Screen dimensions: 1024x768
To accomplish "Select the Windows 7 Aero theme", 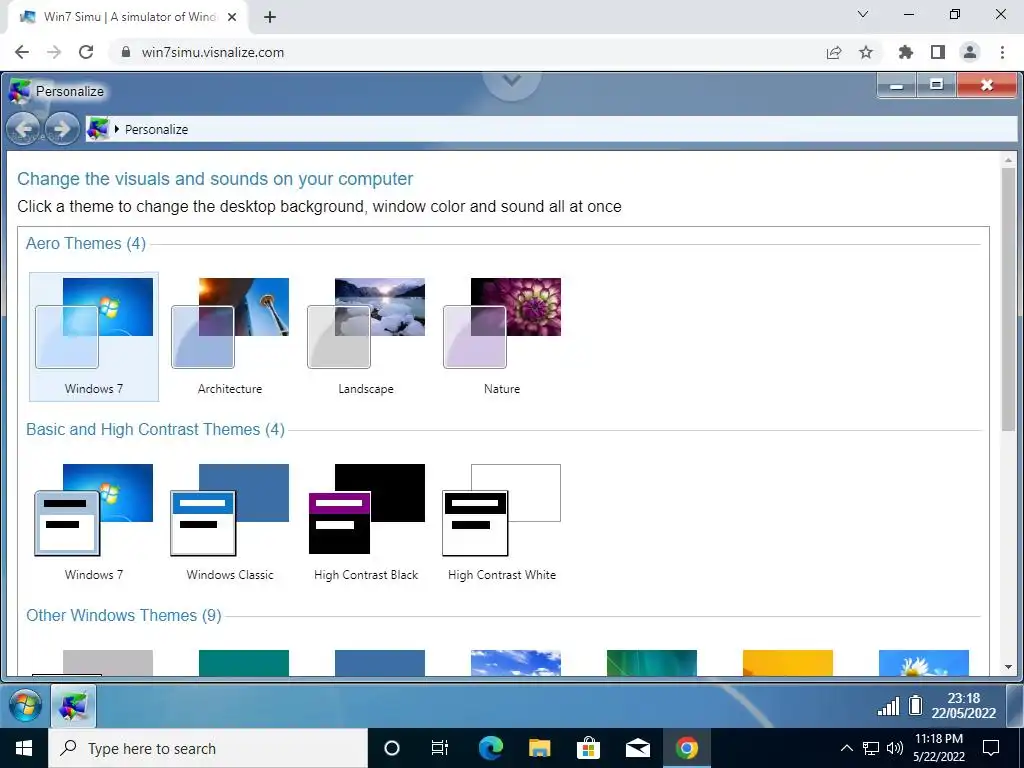I will (94, 336).
